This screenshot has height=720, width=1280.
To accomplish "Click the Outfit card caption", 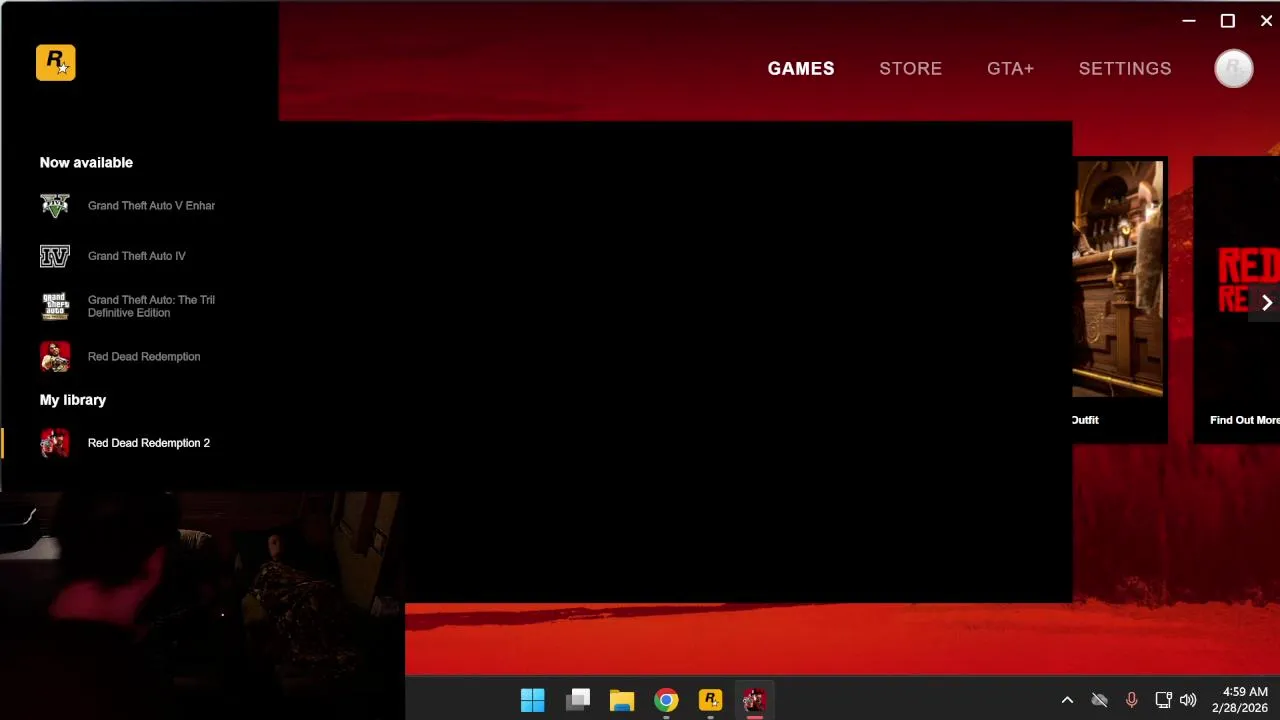I will pos(1085,420).
